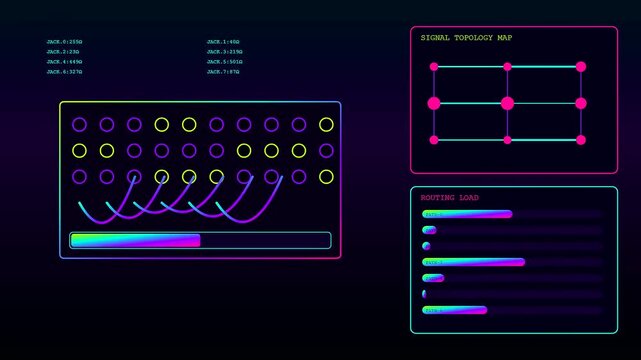
Task: Toggle the first jack in the bottom row
Action: coord(79,177)
